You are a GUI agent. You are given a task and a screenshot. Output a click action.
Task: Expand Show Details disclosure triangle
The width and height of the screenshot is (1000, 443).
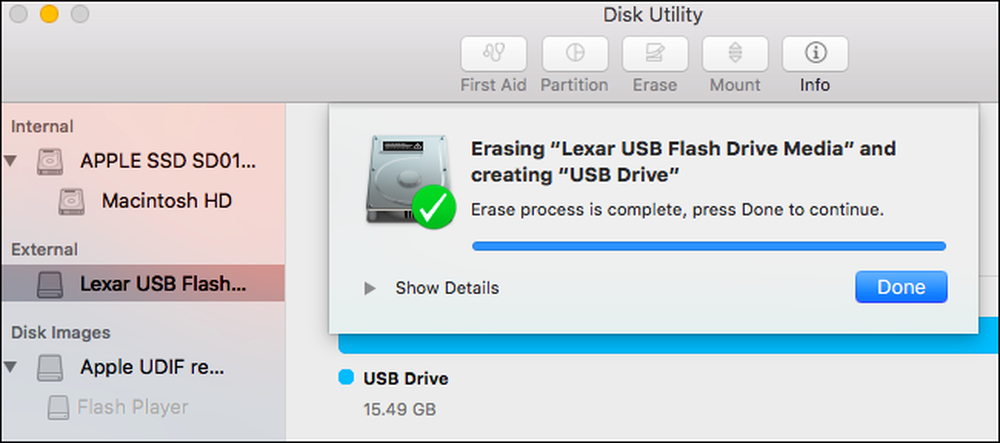369,289
